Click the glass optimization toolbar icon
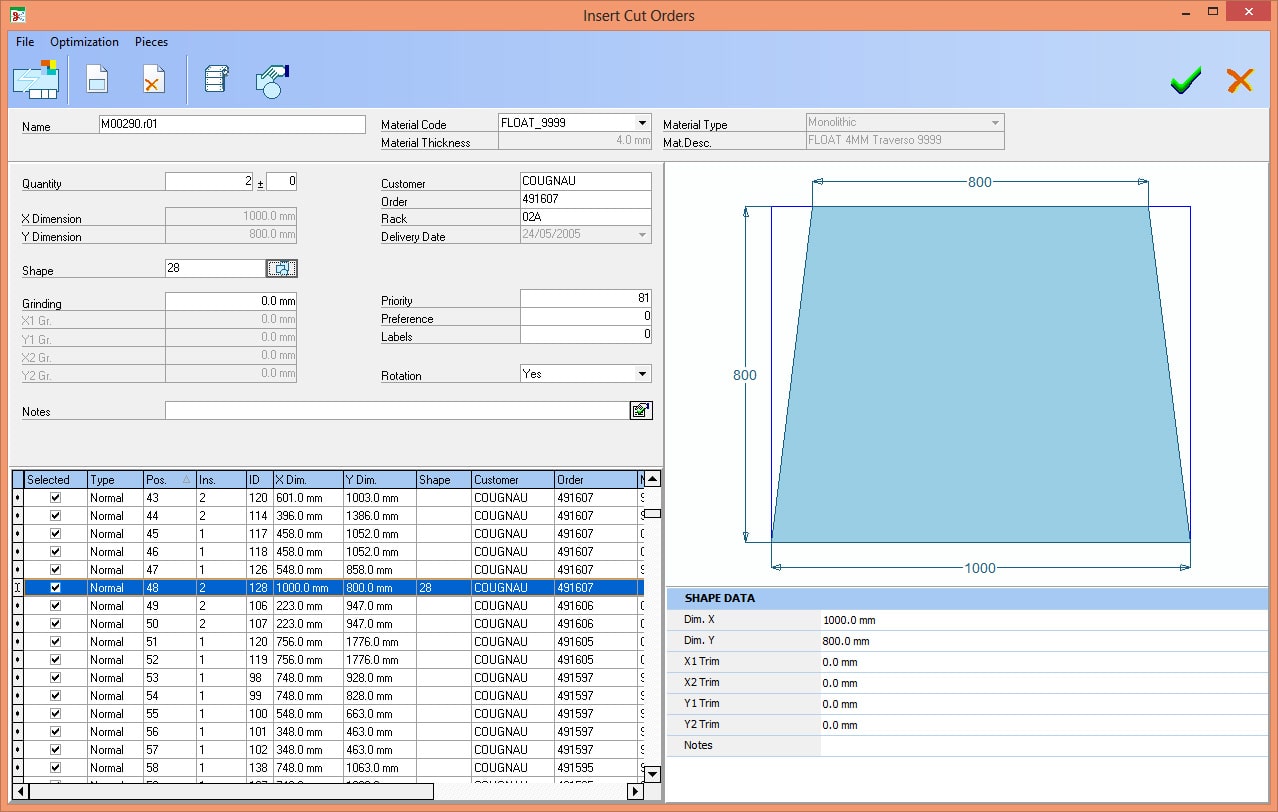Image resolution: width=1278 pixels, height=812 pixels. (36, 80)
